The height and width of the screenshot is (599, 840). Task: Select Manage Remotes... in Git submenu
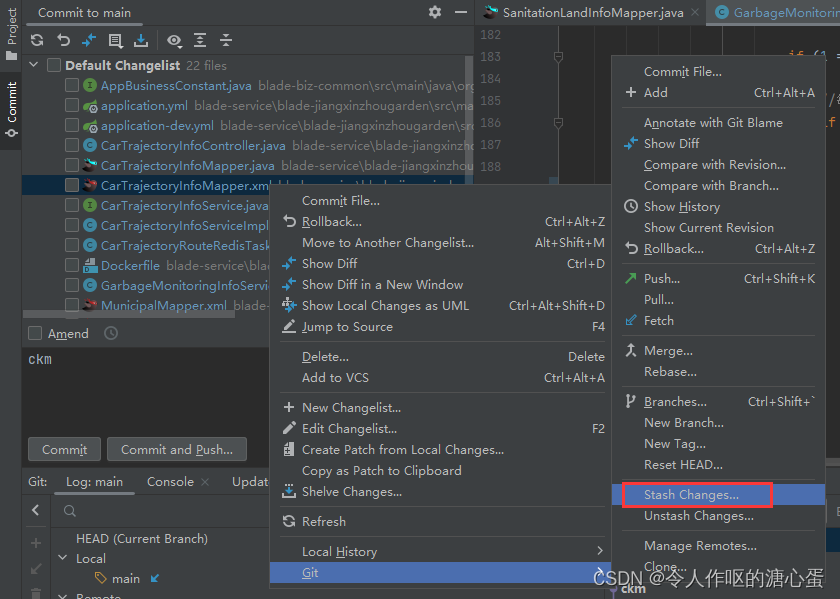(718, 546)
